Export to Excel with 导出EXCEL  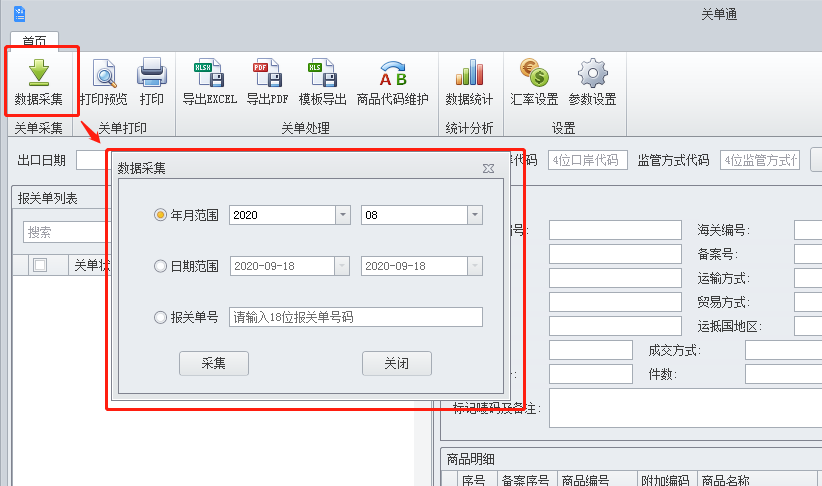tap(210, 82)
